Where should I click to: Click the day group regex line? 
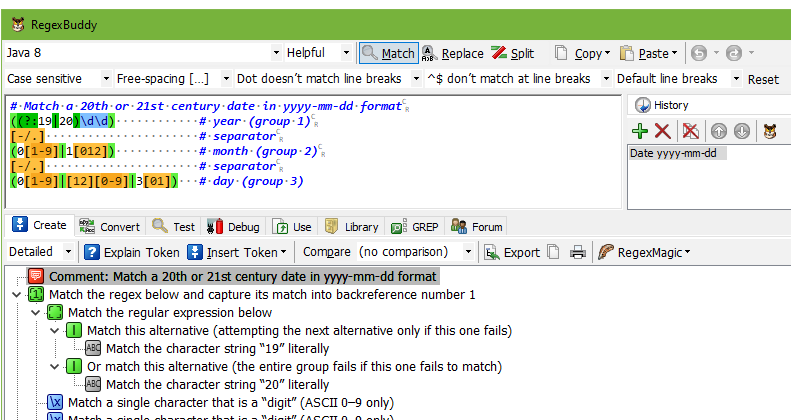tap(156, 181)
